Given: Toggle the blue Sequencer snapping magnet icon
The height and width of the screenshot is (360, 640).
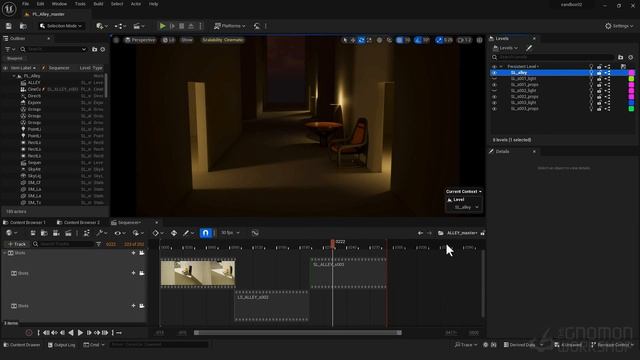Looking at the screenshot, I should tap(205, 233).
